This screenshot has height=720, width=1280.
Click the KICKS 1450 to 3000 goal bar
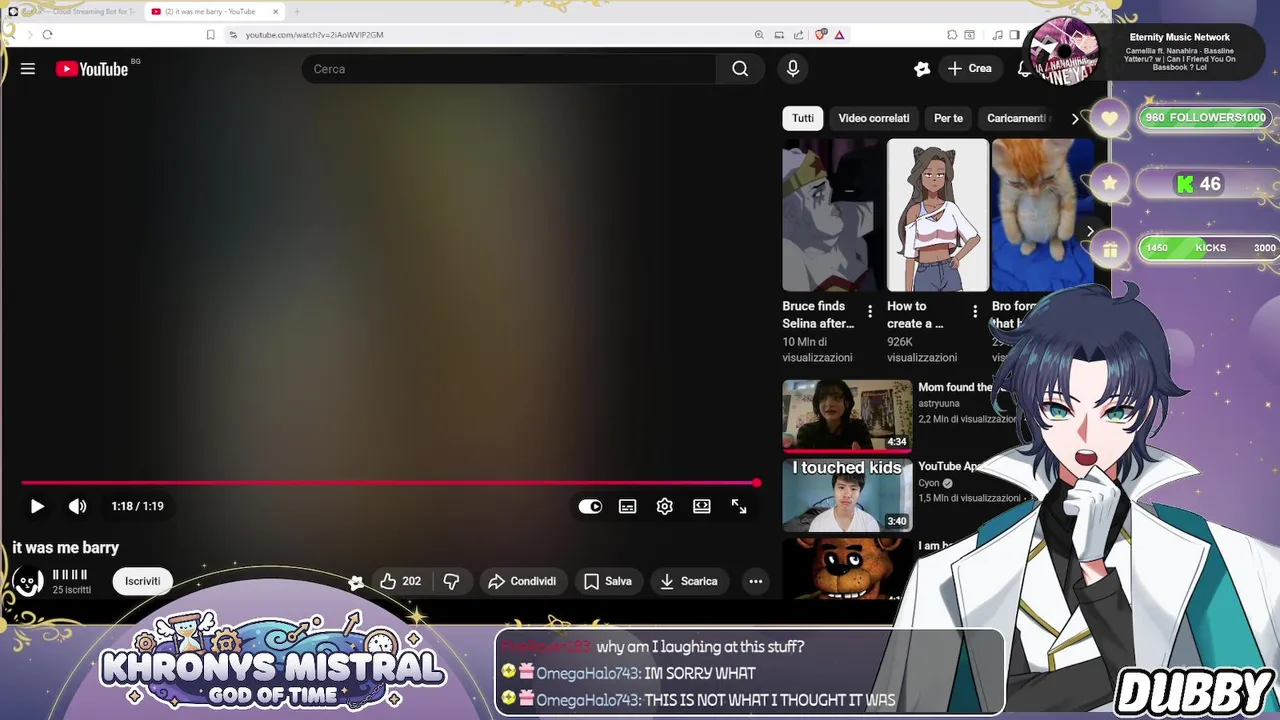[1209, 248]
